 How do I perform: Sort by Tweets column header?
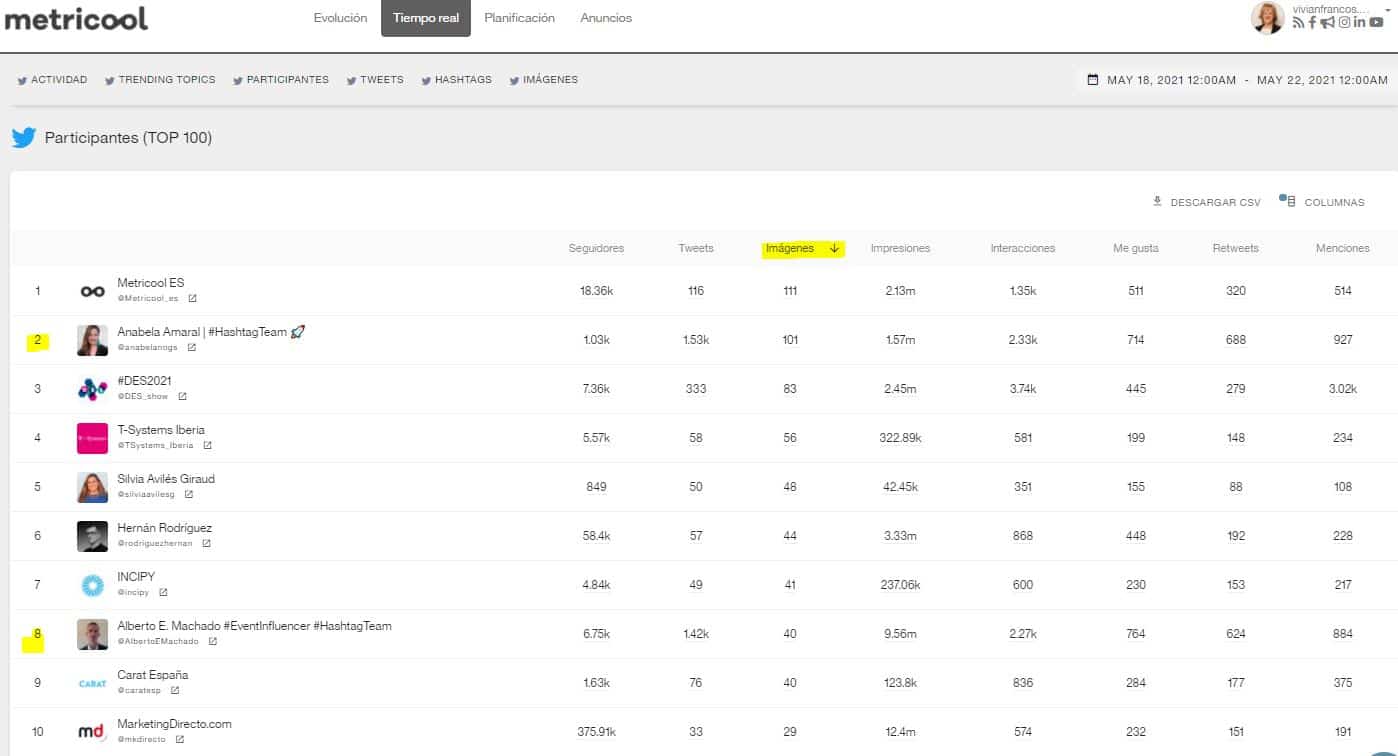click(696, 248)
